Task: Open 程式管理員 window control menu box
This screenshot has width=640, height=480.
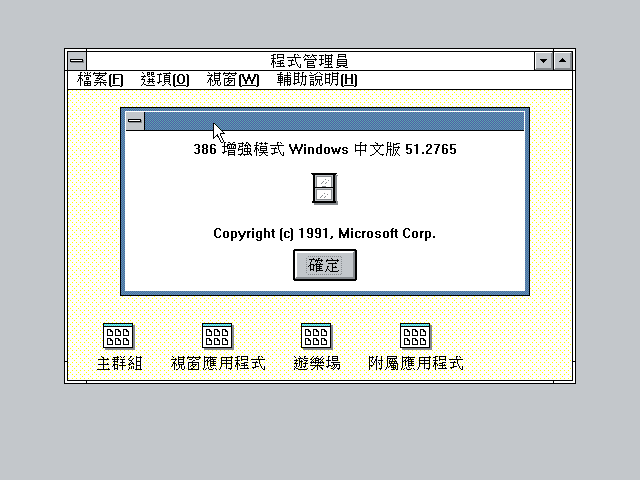Action: click(77, 61)
